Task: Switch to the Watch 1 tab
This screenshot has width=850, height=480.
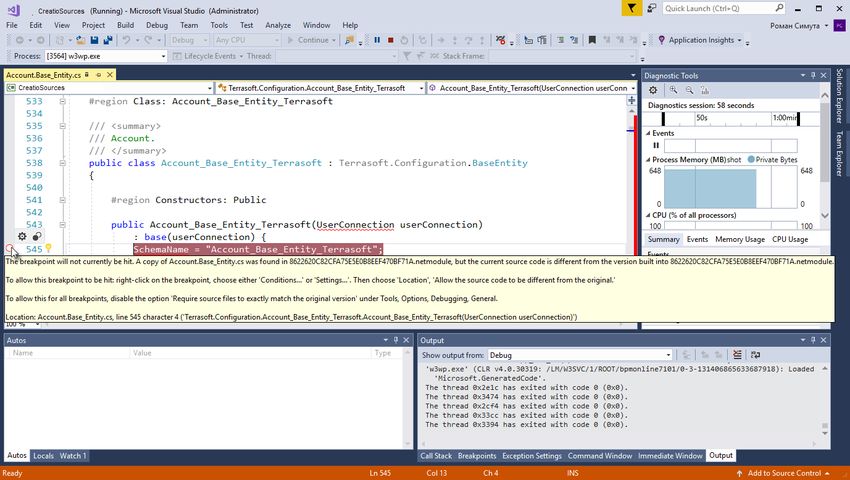Action: click(73, 456)
